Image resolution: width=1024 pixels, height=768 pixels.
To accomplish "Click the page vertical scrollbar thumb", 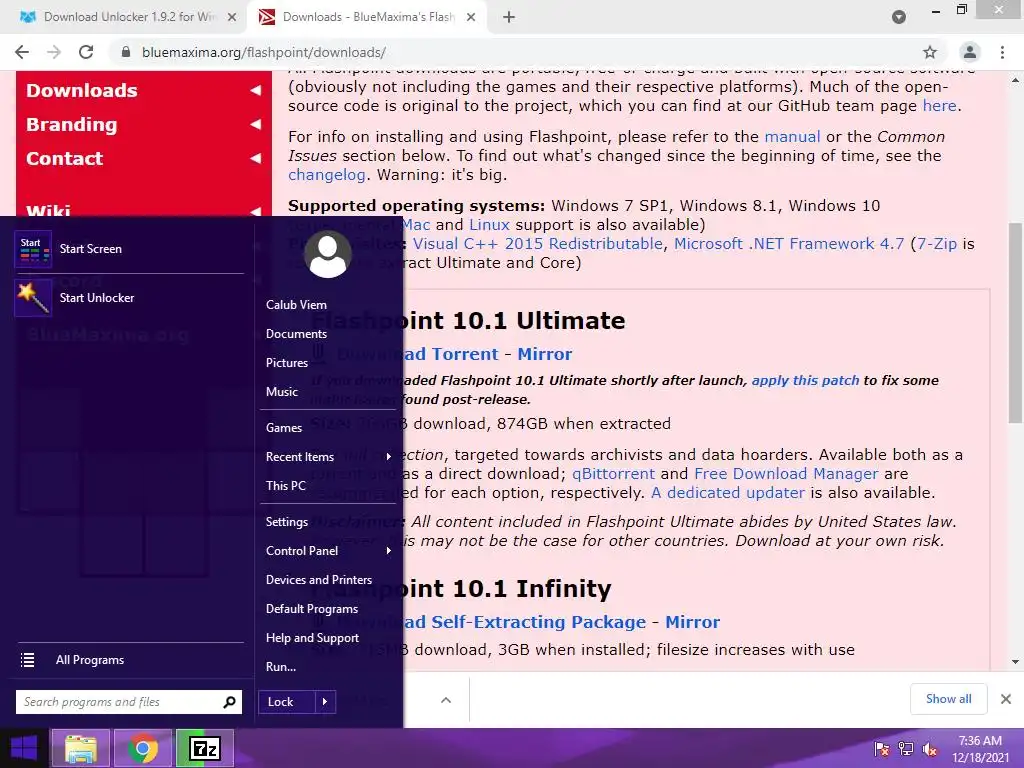I will pyautogui.click(x=1015, y=323).
